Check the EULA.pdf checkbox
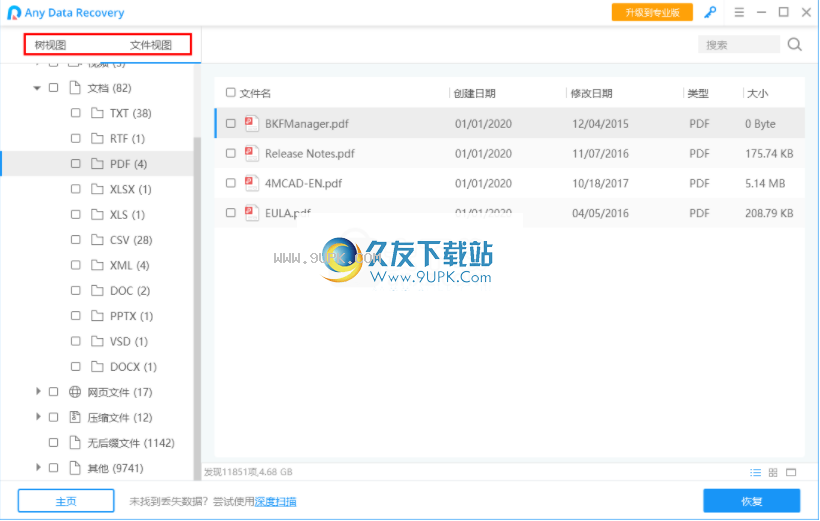 coord(231,213)
